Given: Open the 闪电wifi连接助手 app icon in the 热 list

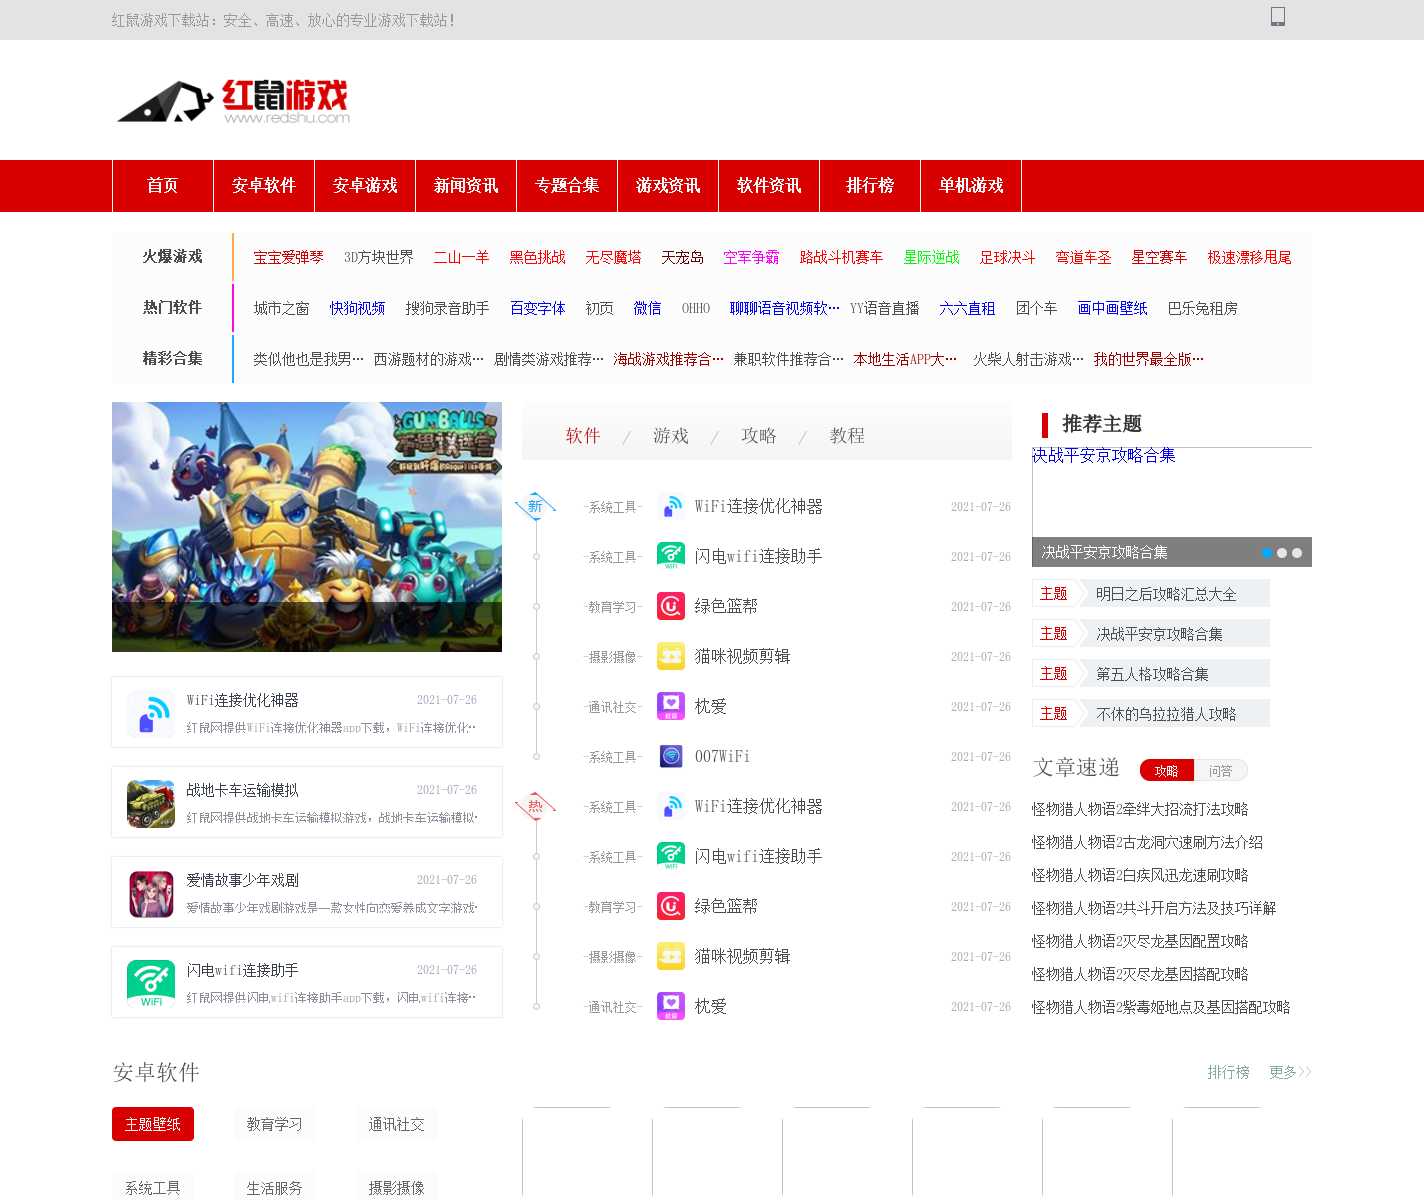Looking at the screenshot, I should 671,857.
